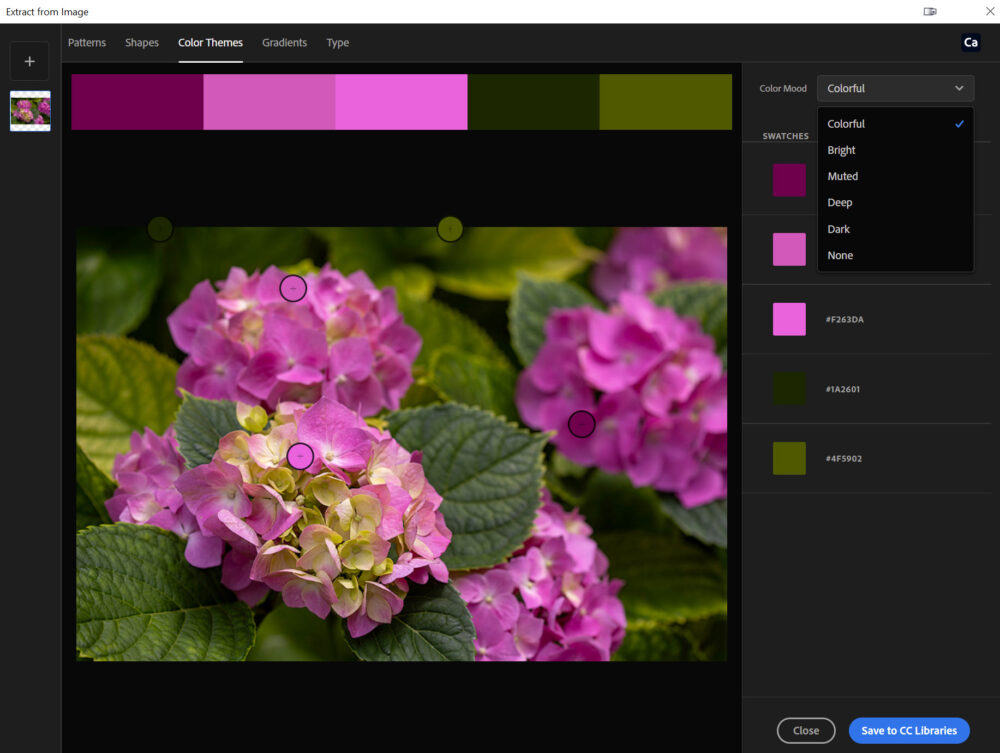Select the dark magenta swatch in Swatches list
Viewport: 1000px width, 753px height.
click(789, 180)
